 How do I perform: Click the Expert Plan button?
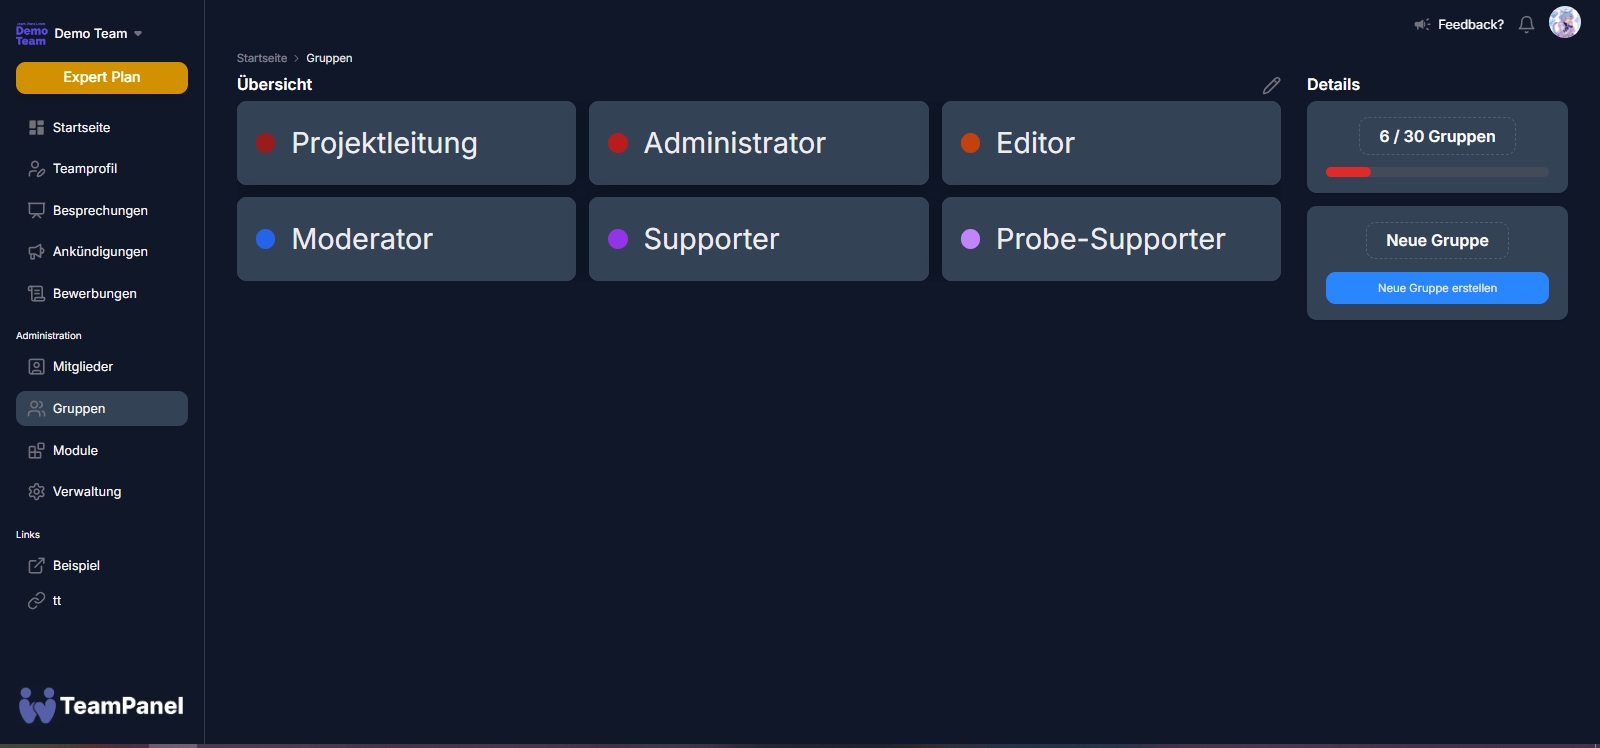pos(102,78)
